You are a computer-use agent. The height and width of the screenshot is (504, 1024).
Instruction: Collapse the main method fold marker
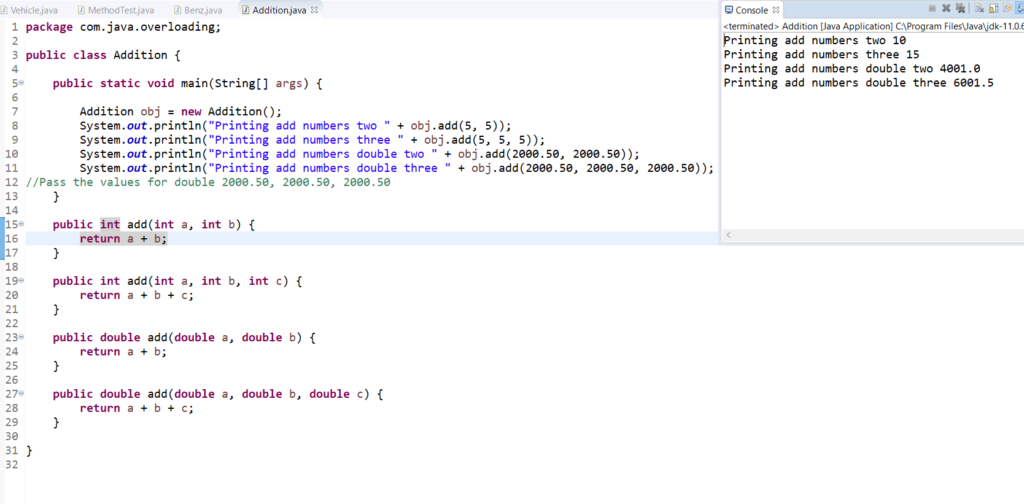[21, 84]
